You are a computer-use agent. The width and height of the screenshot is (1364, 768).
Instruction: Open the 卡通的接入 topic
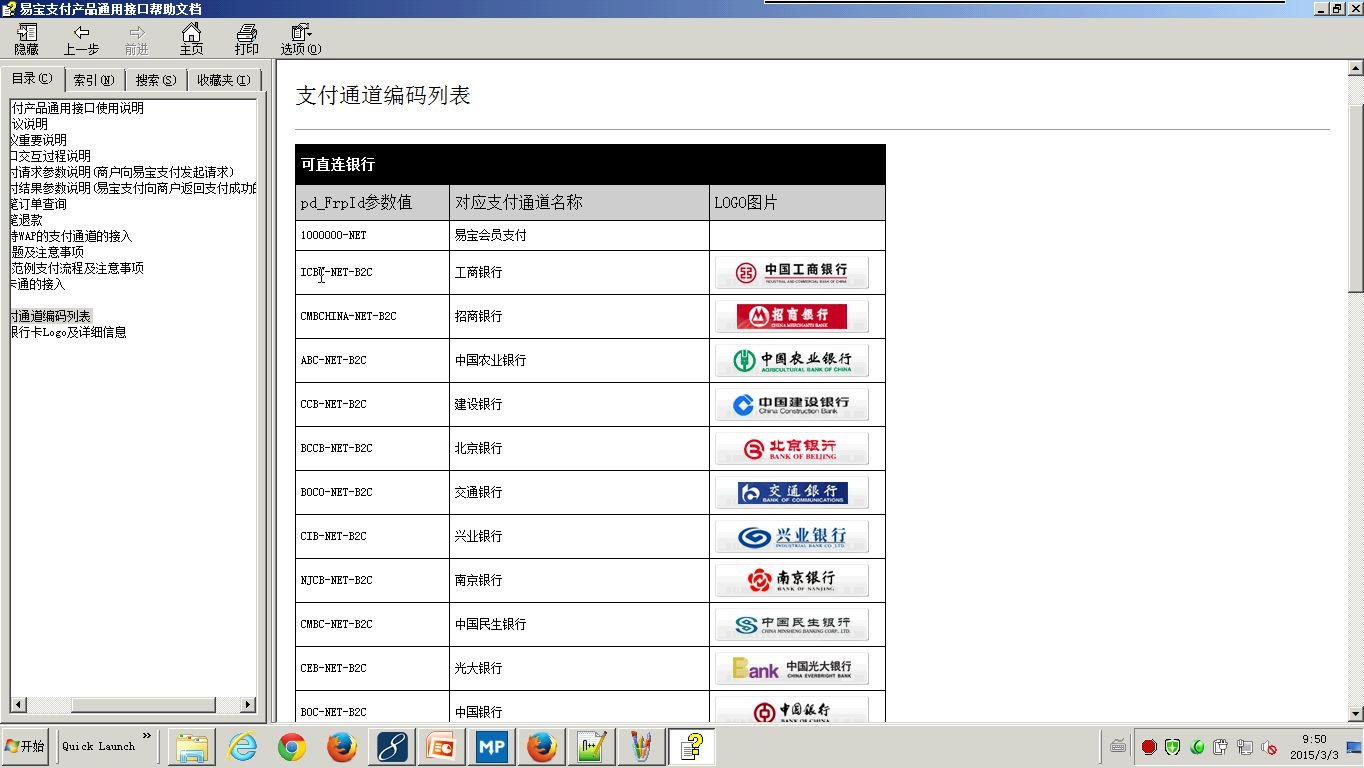[38, 284]
